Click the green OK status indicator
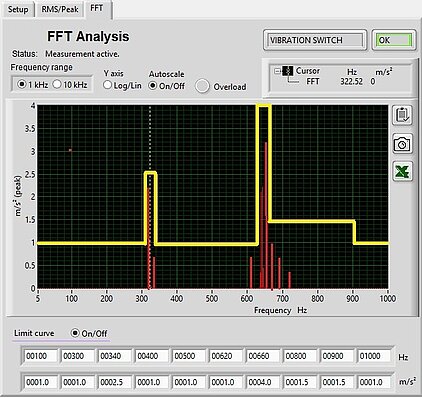The width and height of the screenshot is (422, 398). click(x=394, y=40)
